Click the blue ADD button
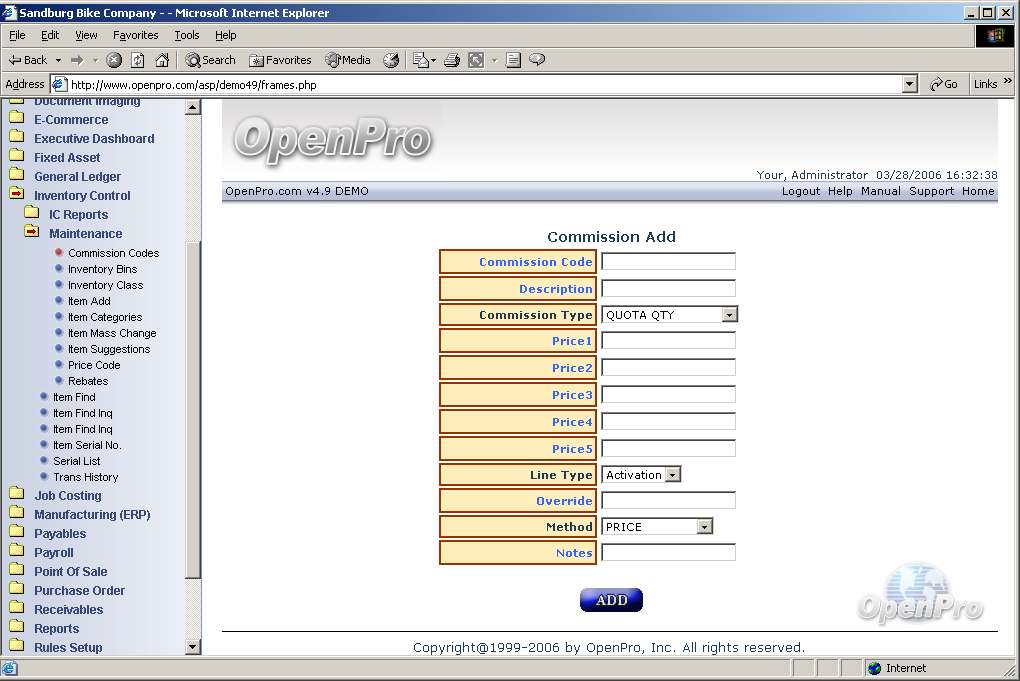 coord(611,600)
